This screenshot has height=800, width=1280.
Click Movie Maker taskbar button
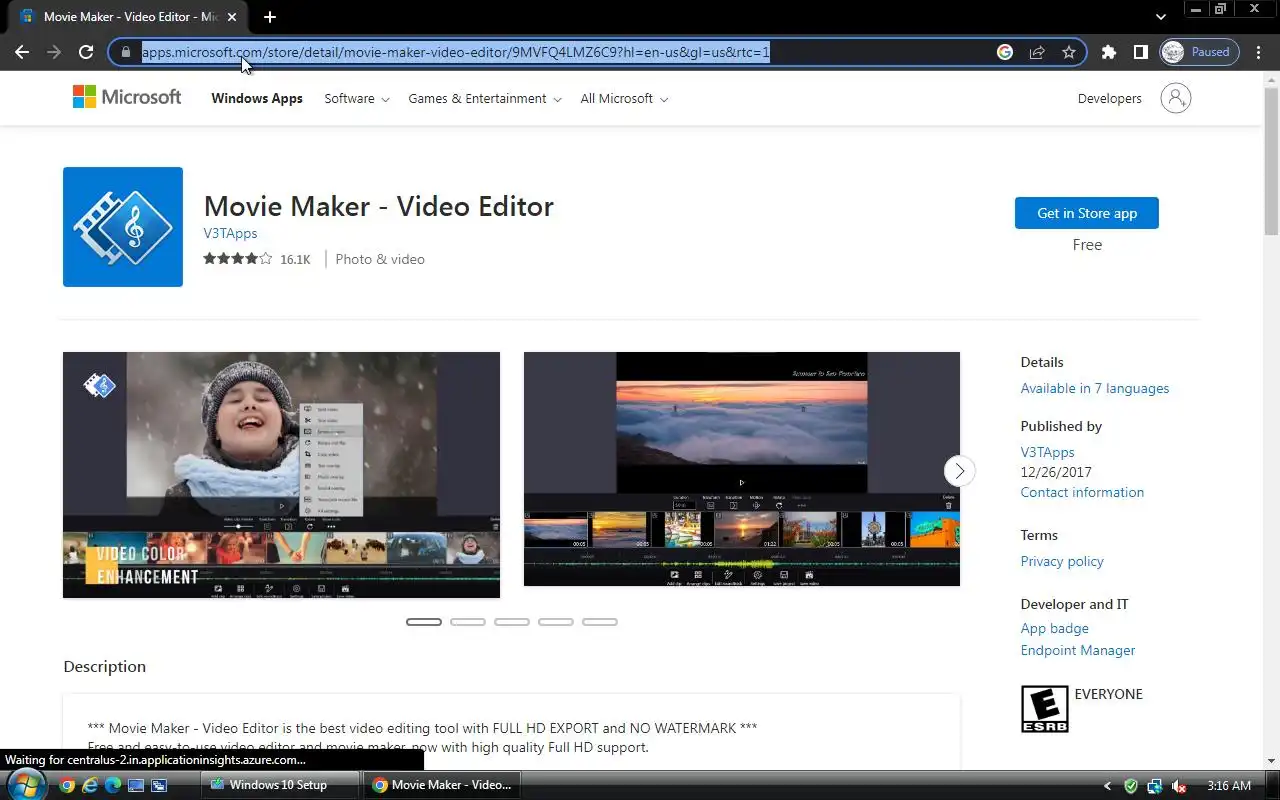(442, 785)
